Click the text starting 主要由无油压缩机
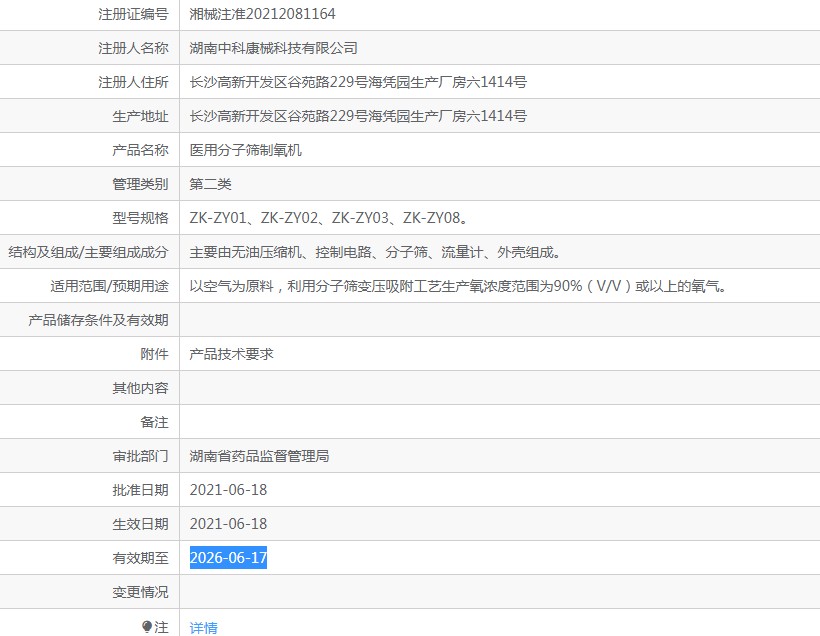This screenshot has height=636, width=820. pyautogui.click(x=375, y=252)
